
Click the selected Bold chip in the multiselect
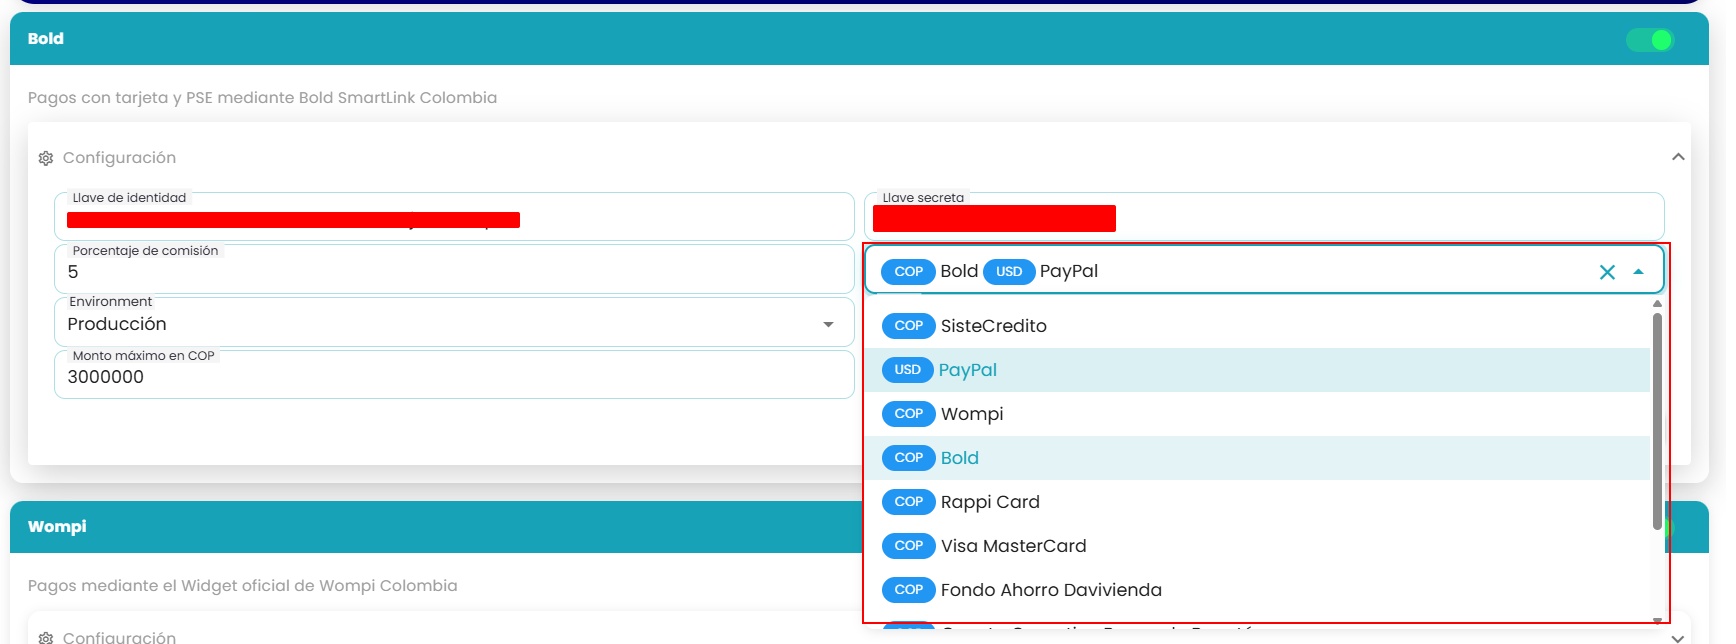point(930,271)
